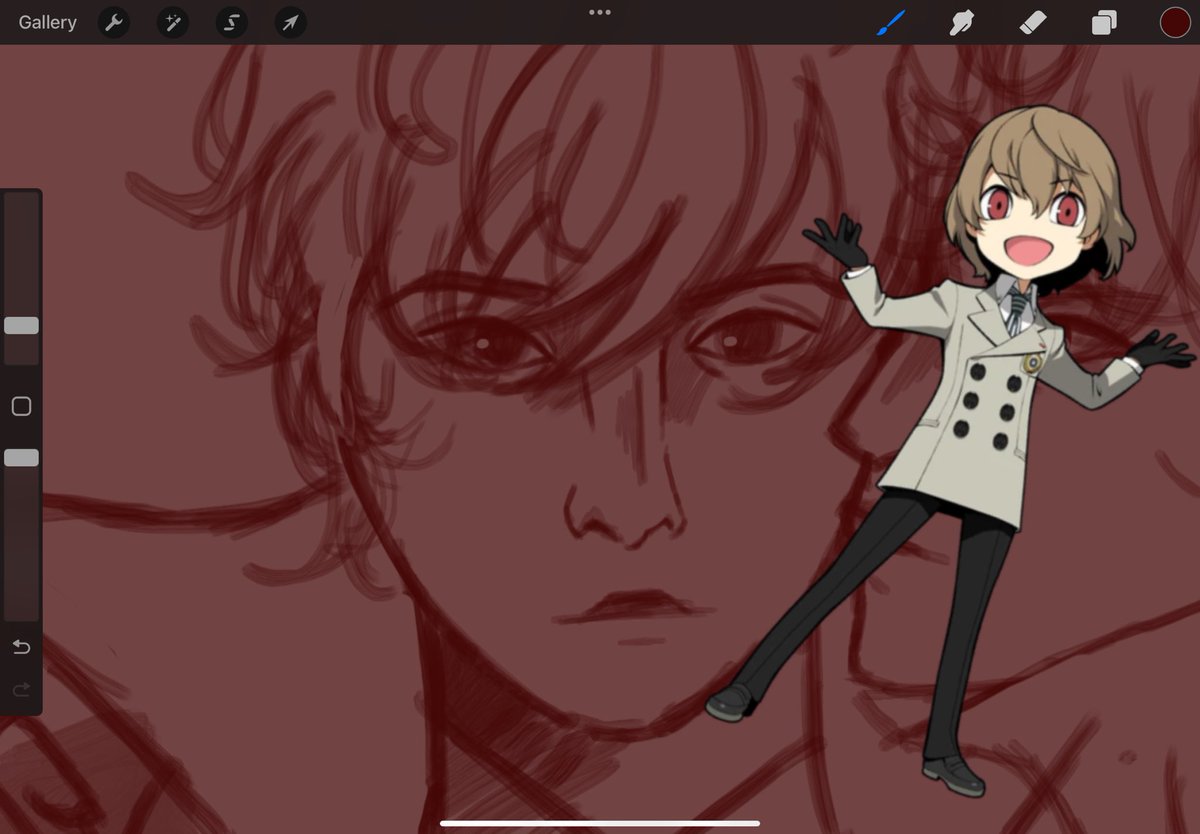The image size is (1200, 834).
Task: Activate the Selection tool
Action: (x=231, y=22)
